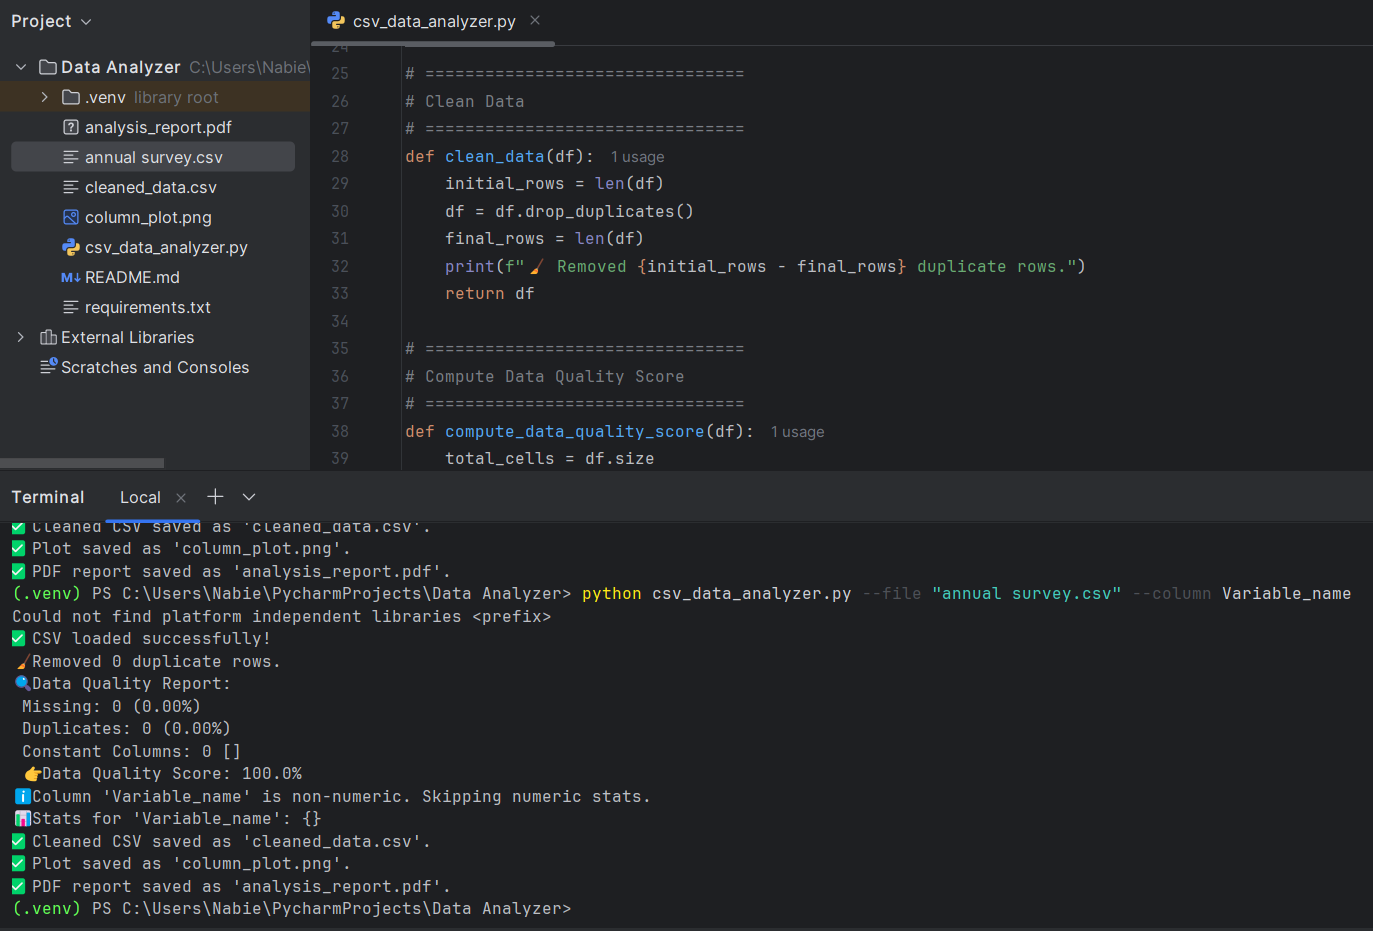Click the project tree horizontal scrollbar
This screenshot has width=1373, height=931.
tap(82, 463)
